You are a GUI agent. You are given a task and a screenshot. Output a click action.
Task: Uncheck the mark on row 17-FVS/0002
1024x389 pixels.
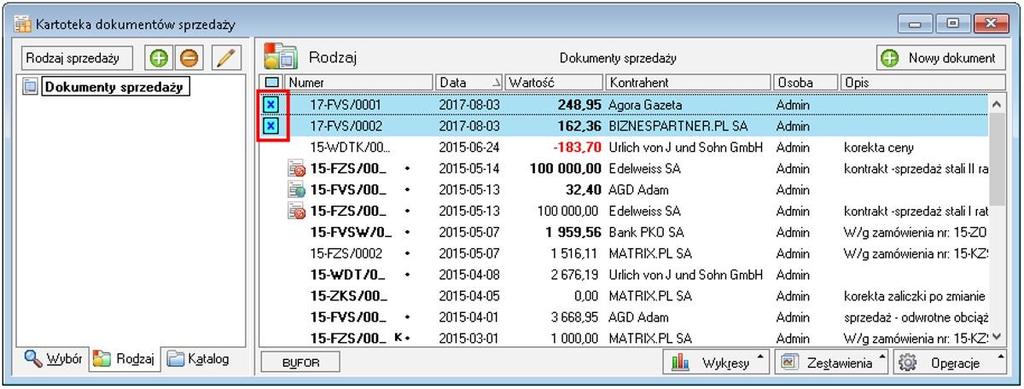pos(271,125)
